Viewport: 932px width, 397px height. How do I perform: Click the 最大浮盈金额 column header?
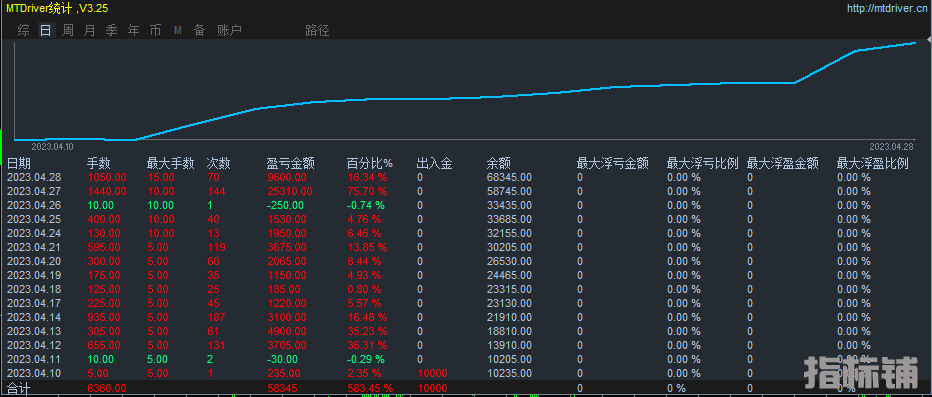[x=783, y=163]
